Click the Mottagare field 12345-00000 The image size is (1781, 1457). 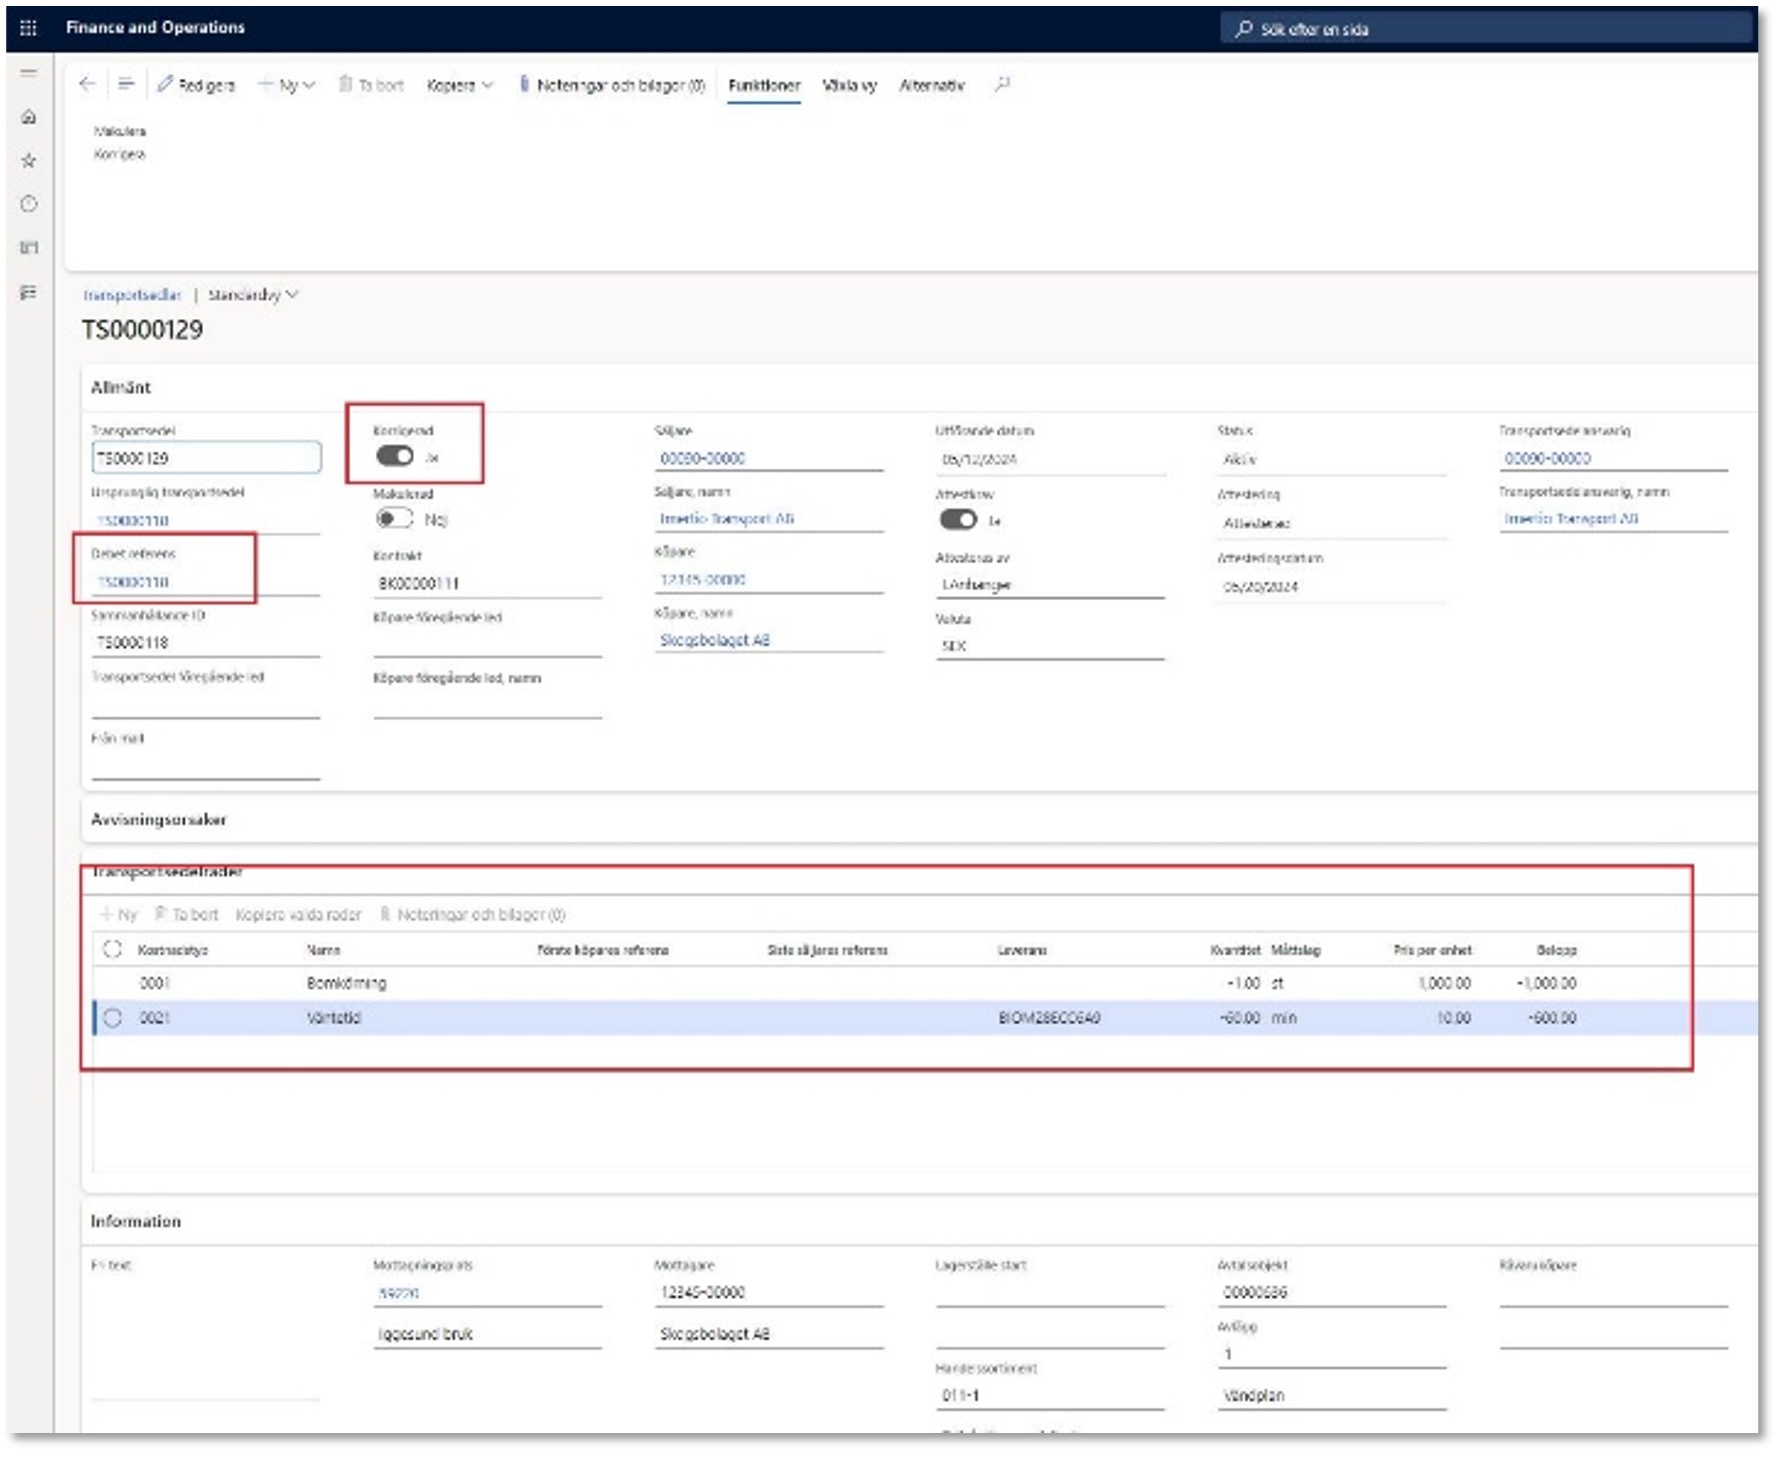[x=769, y=1293]
